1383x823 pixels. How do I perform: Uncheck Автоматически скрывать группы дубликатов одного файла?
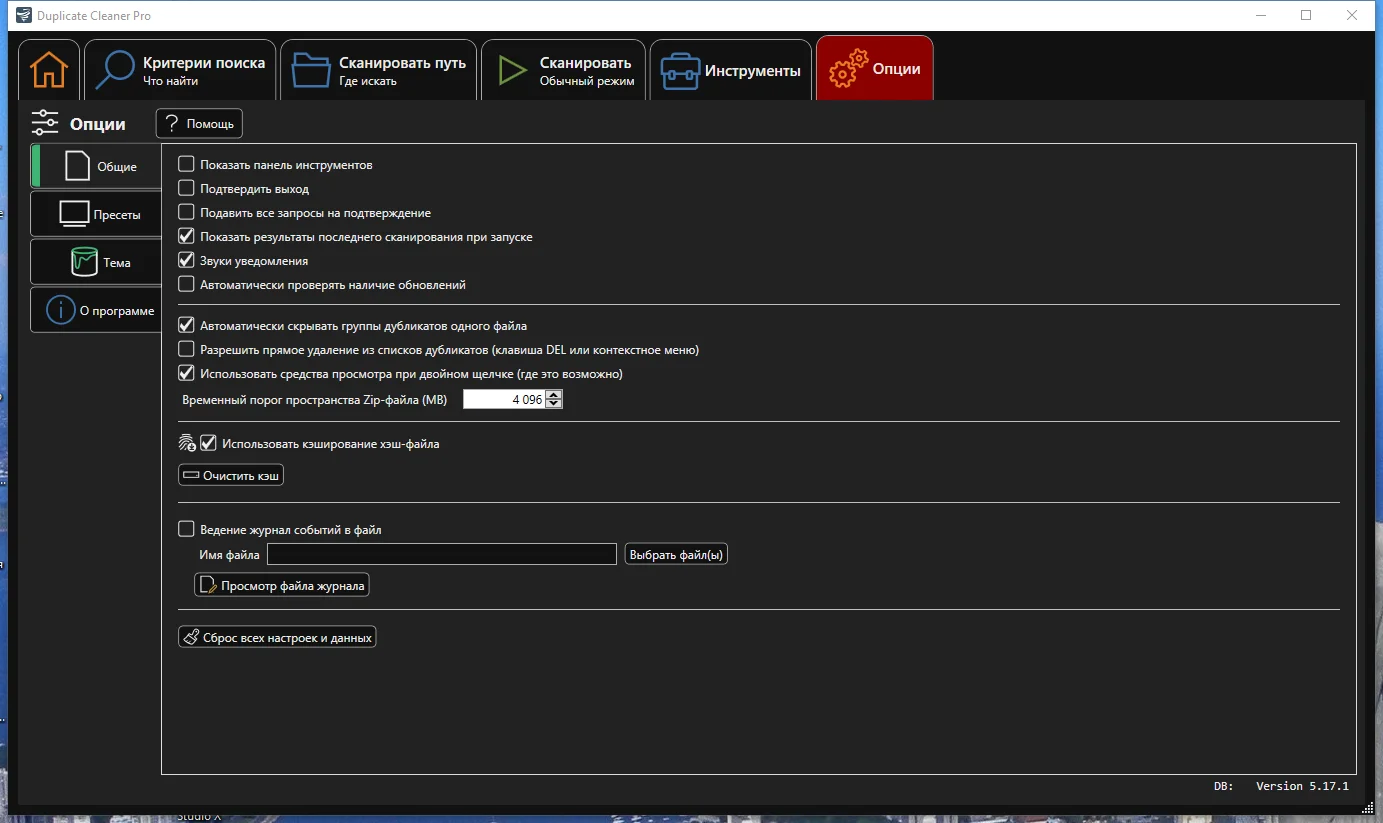pyautogui.click(x=186, y=325)
